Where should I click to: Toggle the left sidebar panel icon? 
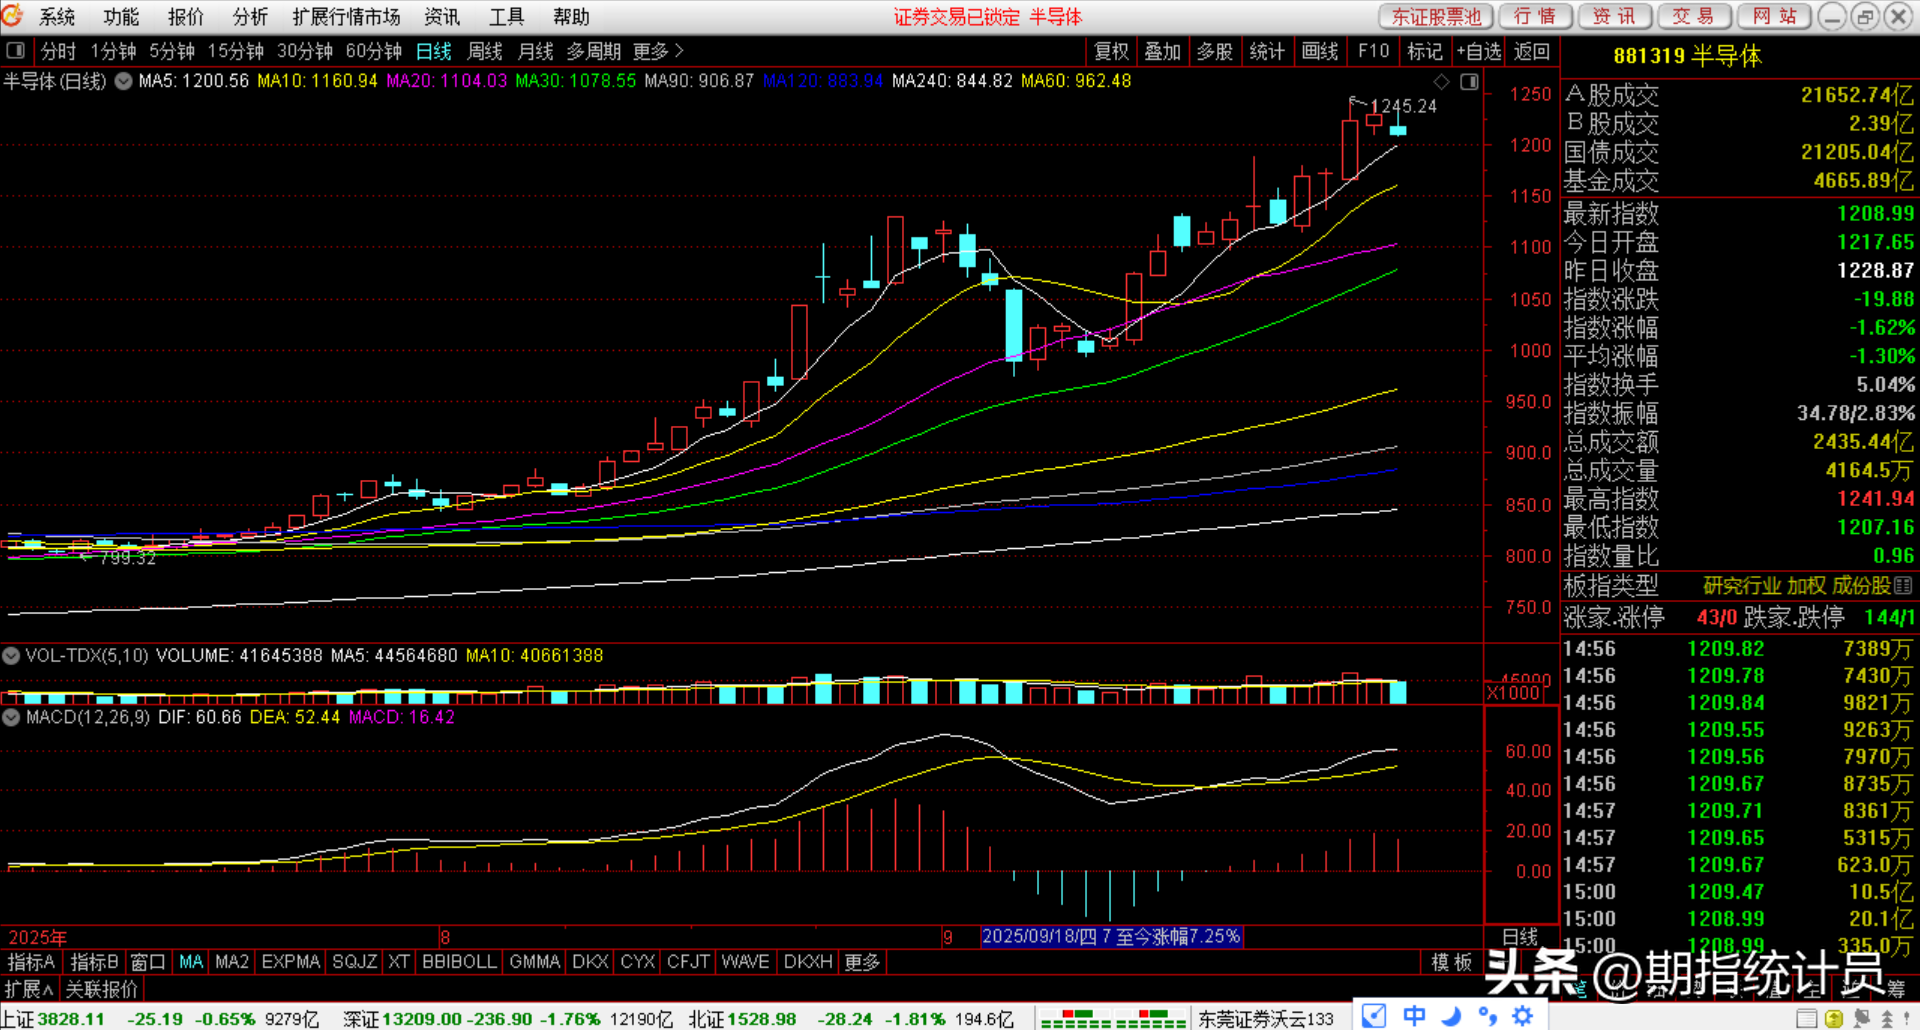[15, 51]
